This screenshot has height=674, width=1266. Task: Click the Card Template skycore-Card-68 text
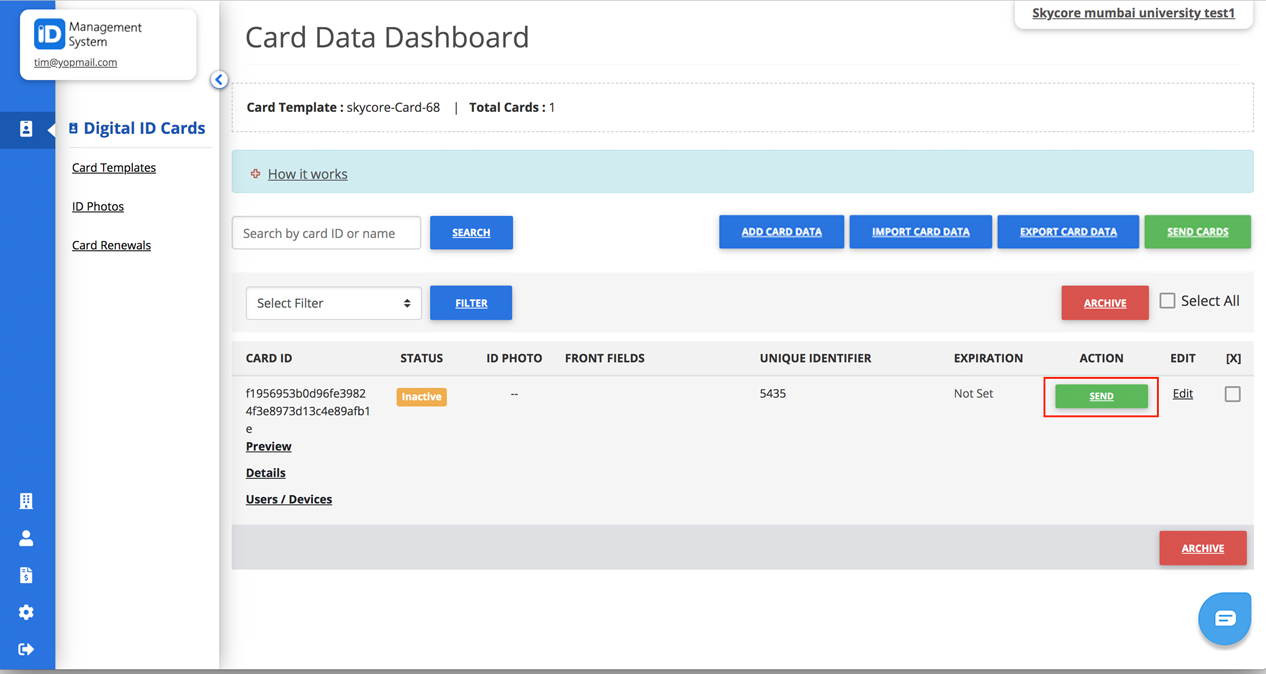click(343, 107)
